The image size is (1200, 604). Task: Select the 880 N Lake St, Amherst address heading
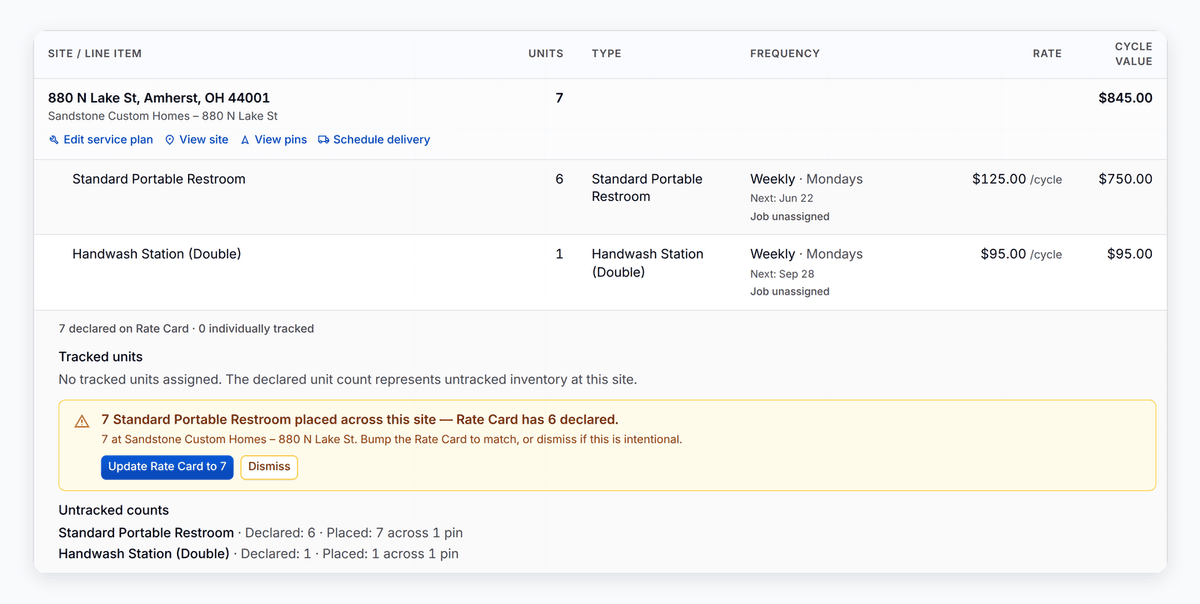point(159,98)
